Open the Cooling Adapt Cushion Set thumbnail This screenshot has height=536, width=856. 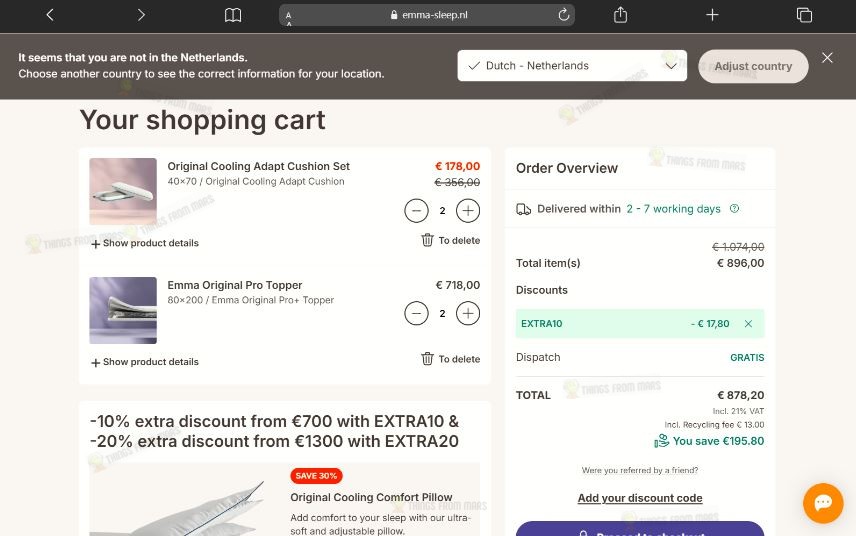(x=123, y=191)
